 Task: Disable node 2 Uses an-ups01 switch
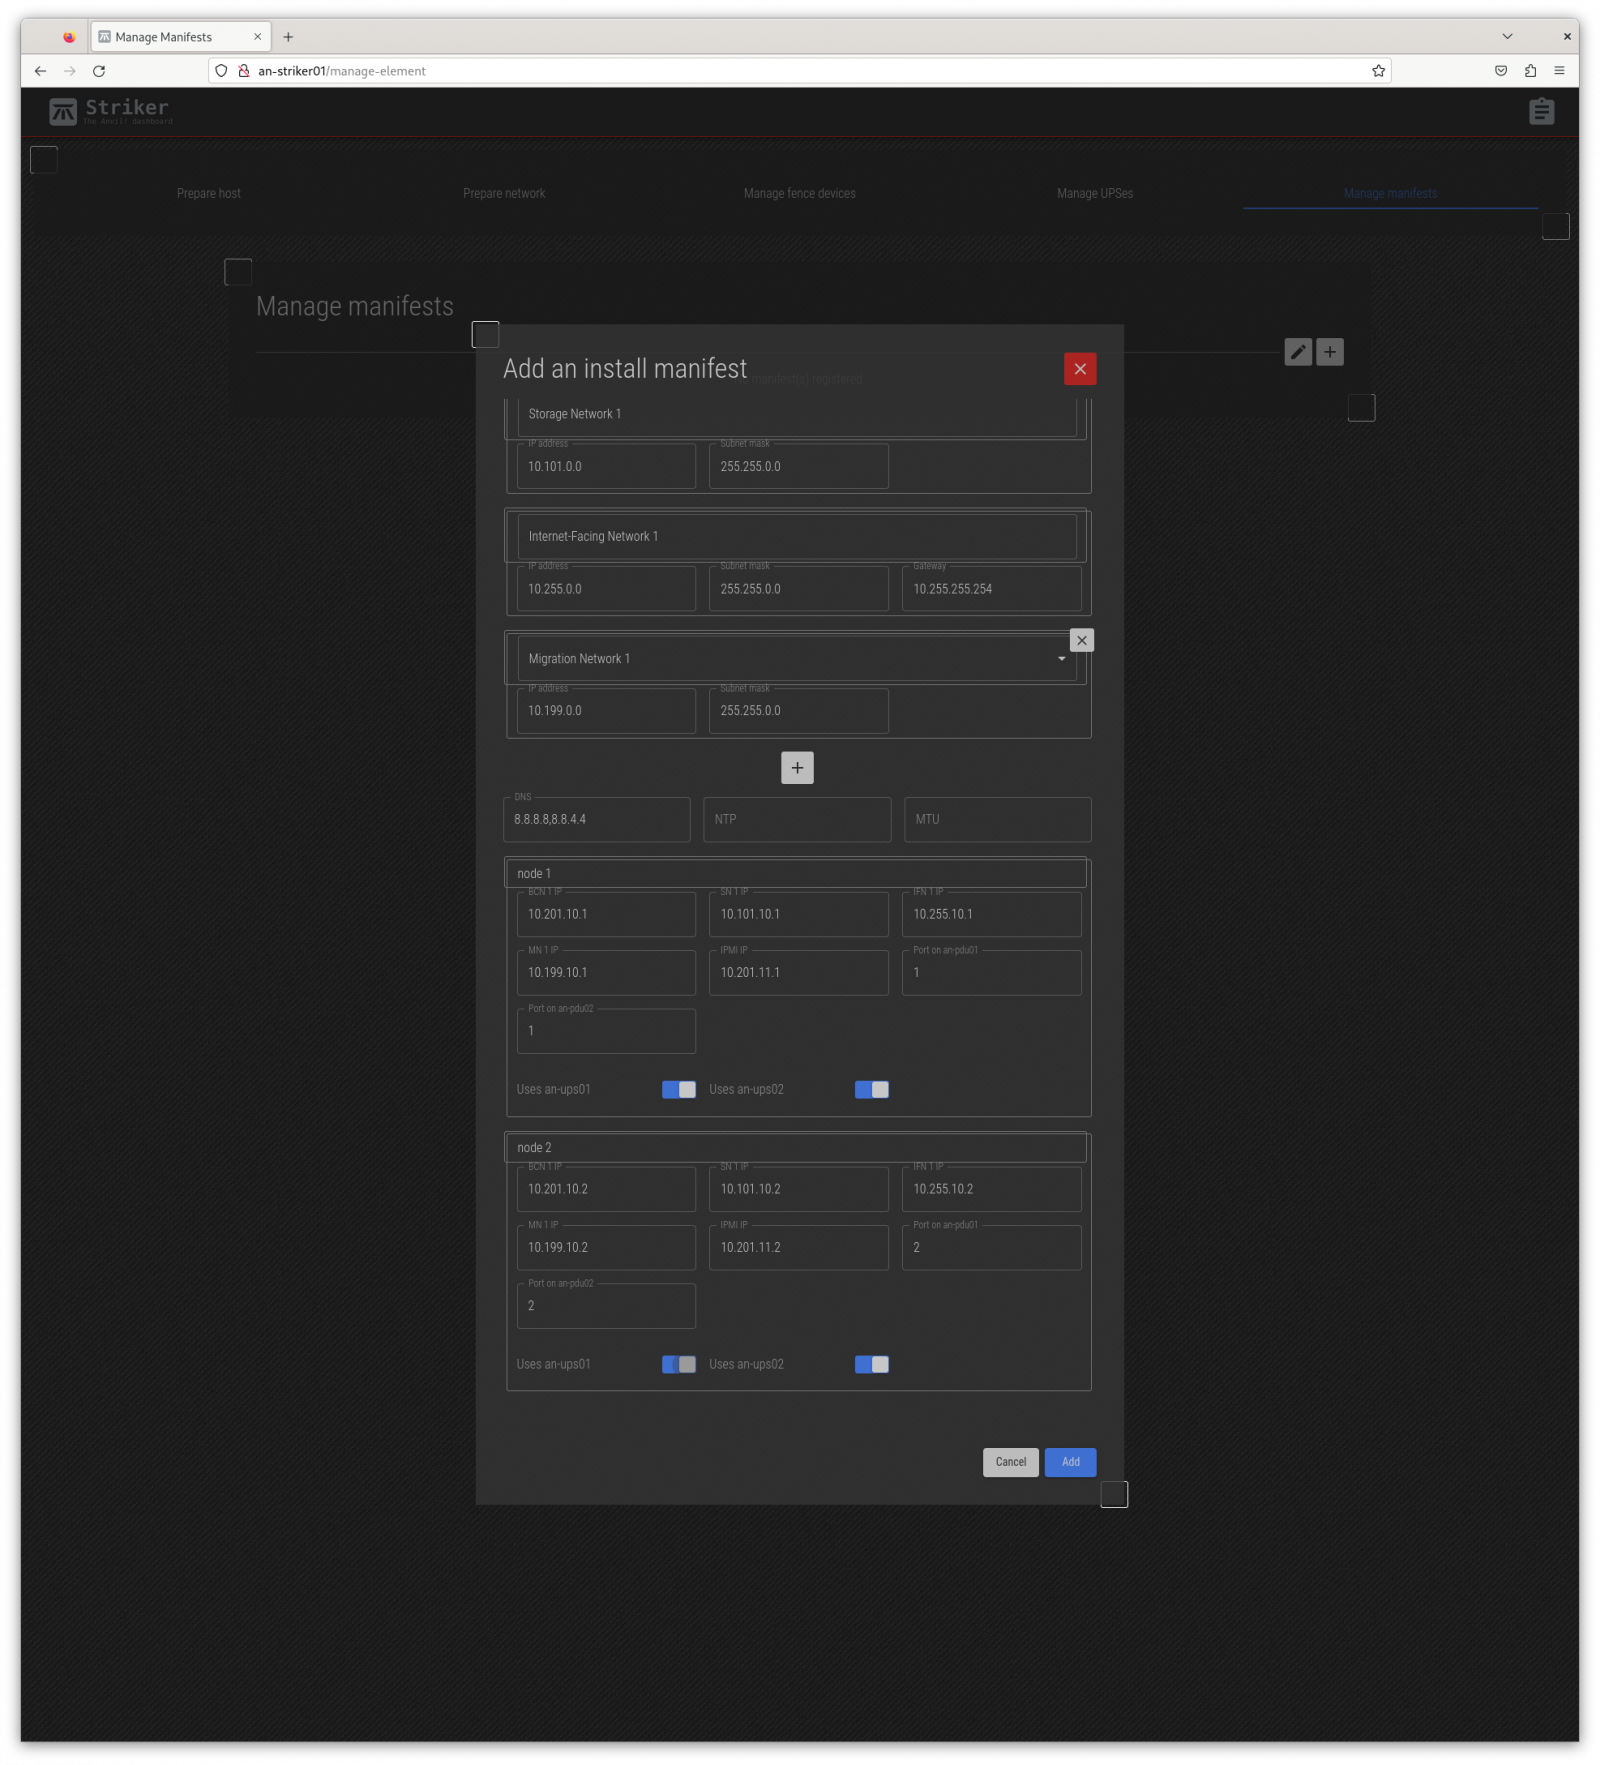click(678, 1364)
